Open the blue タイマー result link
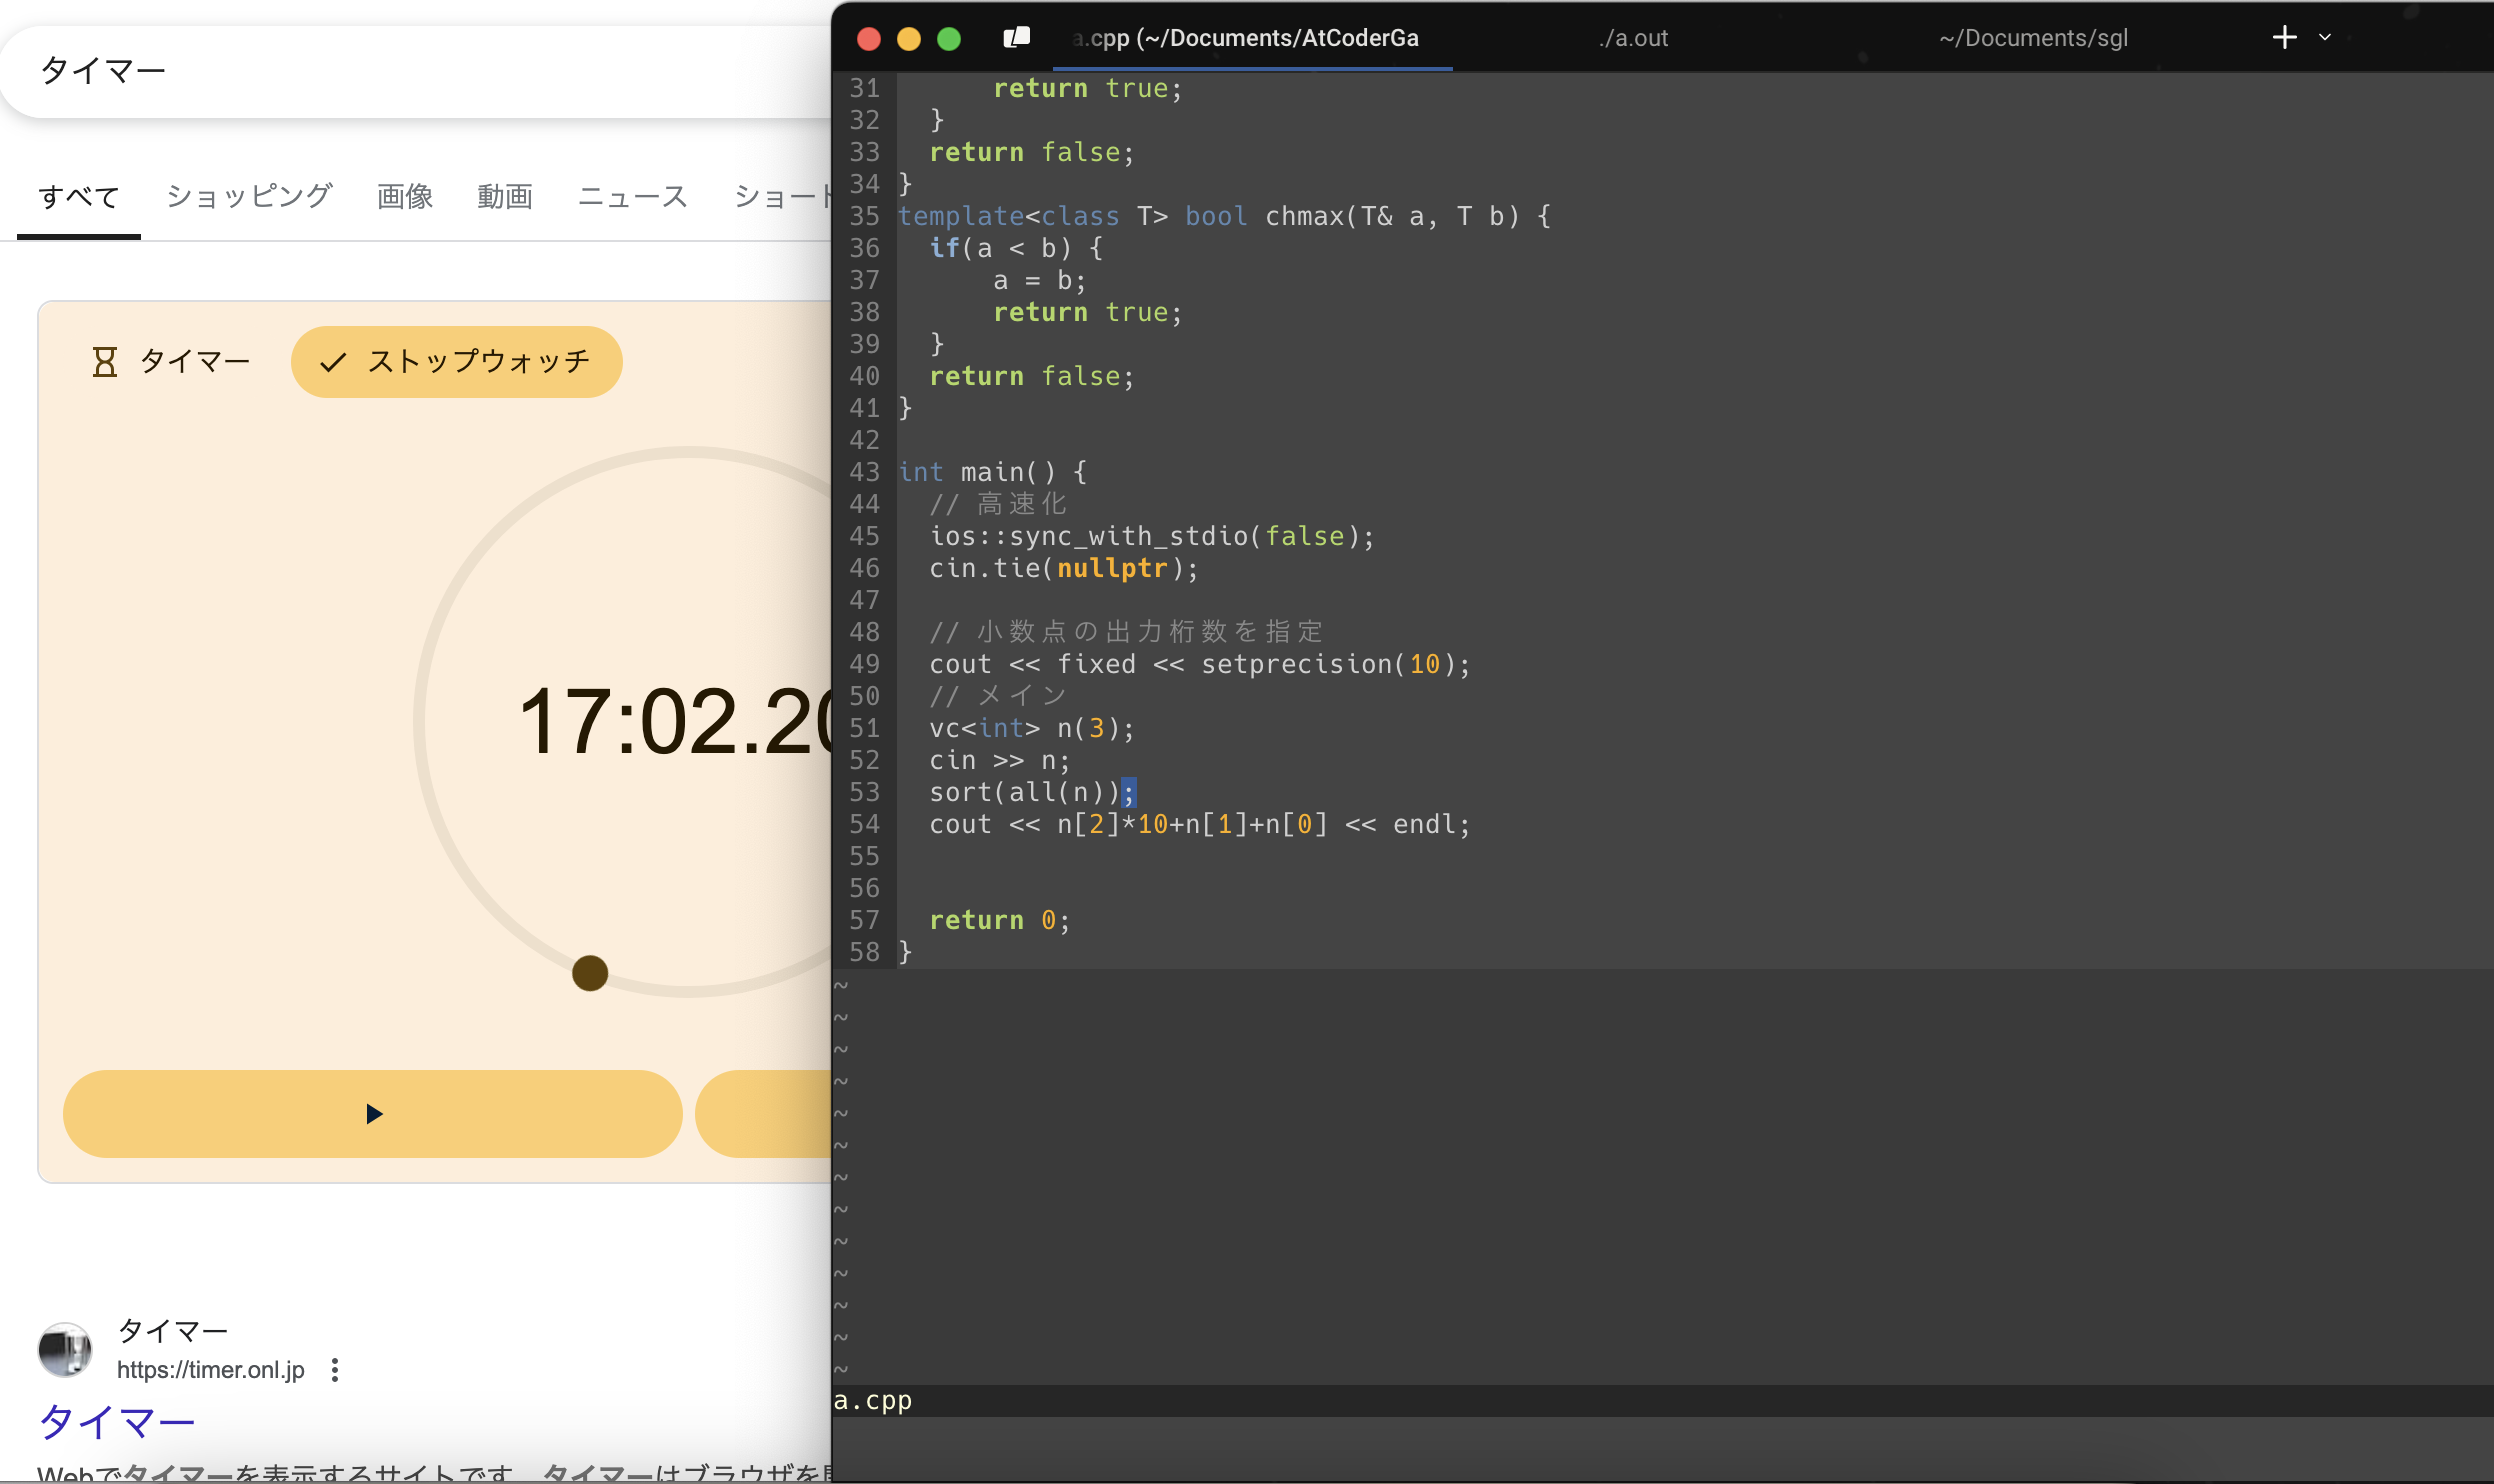Viewport: 2494px width, 1484px height. pos(116,1421)
